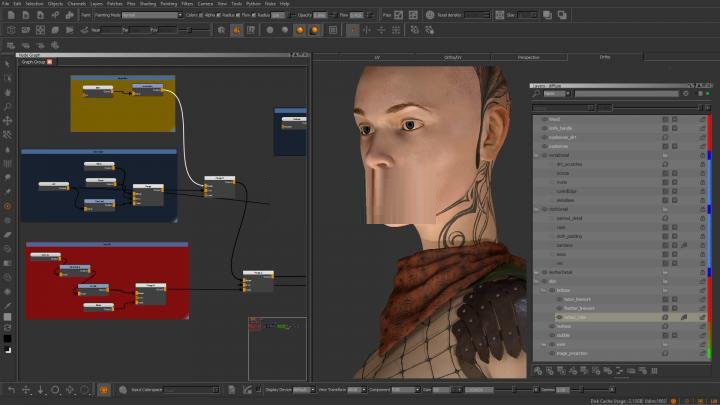Click the new project page icon

coord(11,15)
